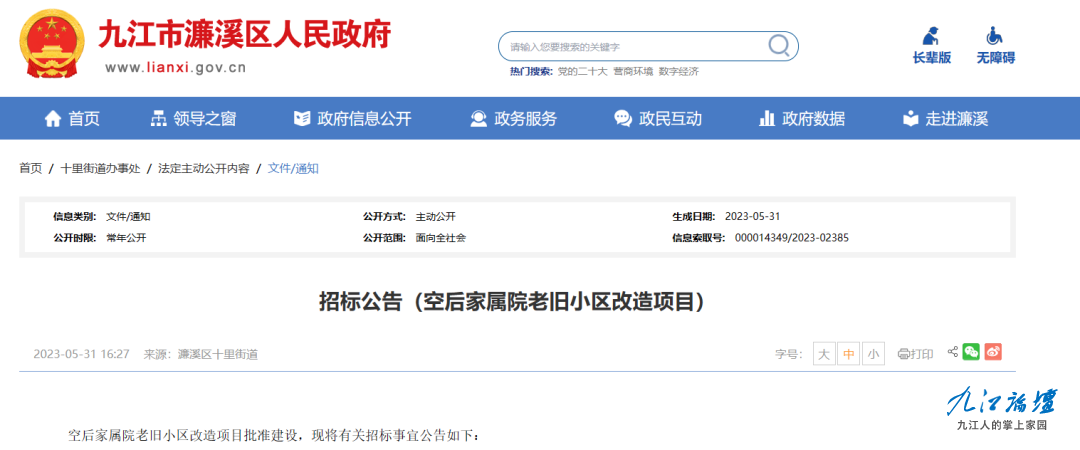Image resolution: width=1080 pixels, height=450 pixels.
Task: Print the page using 打印
Action: pyautogui.click(x=915, y=354)
